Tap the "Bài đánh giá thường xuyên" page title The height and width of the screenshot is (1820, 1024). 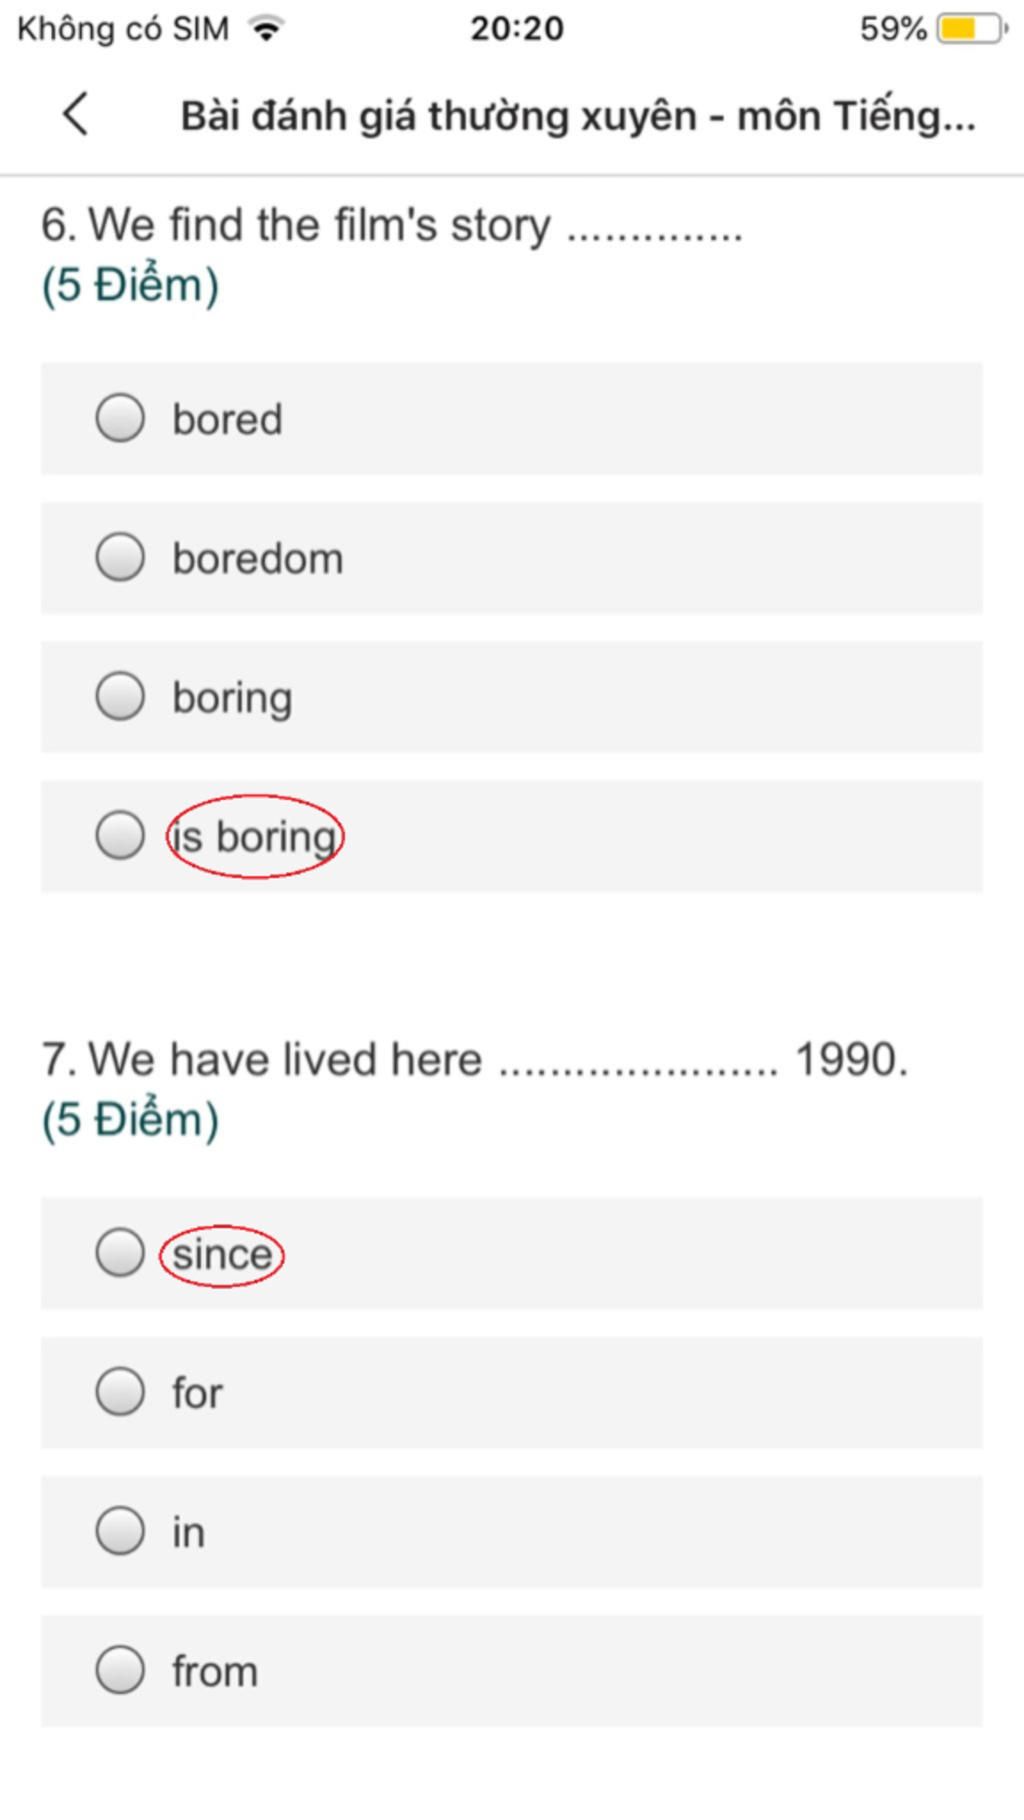[x=577, y=116]
